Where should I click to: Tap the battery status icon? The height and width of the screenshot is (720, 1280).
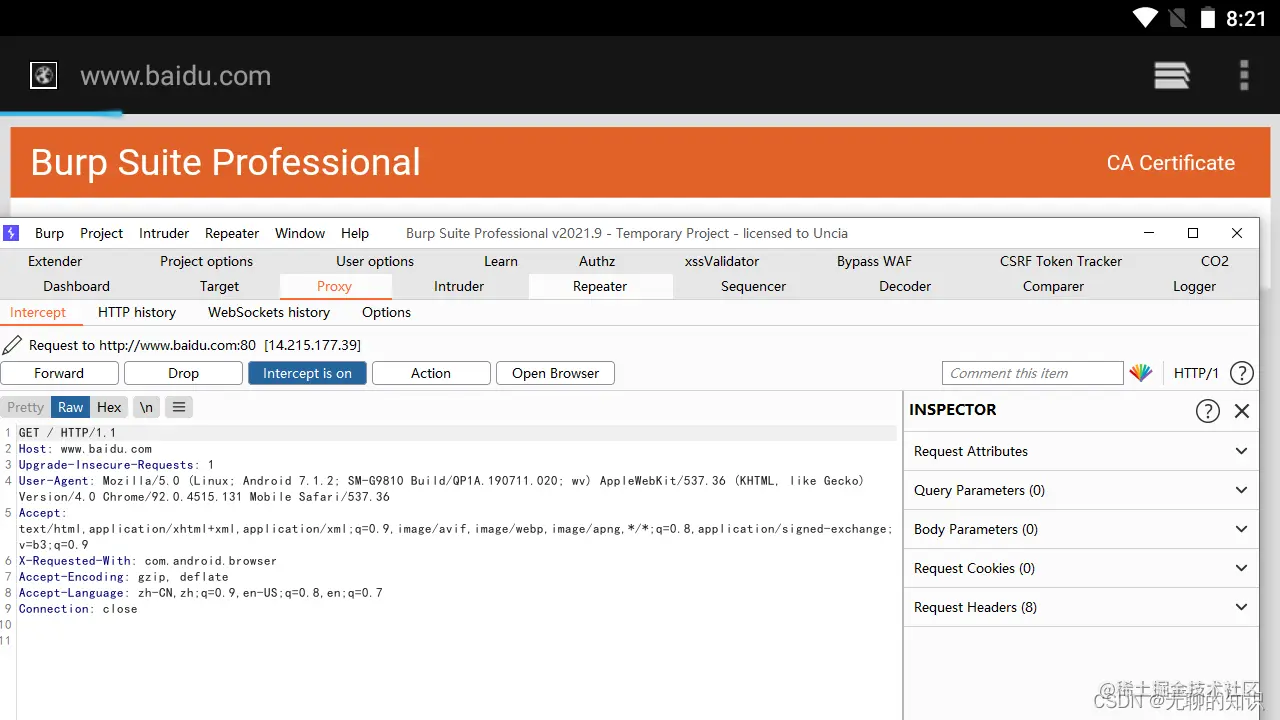click(x=1208, y=17)
